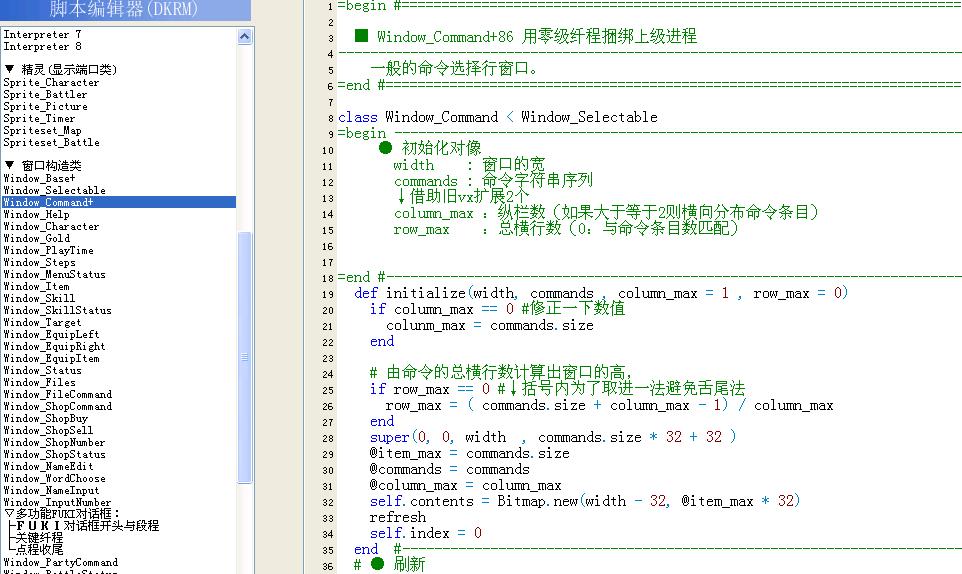Click line 21 column_max = commands.size
The height and width of the screenshot is (574, 962).
tap(490, 325)
